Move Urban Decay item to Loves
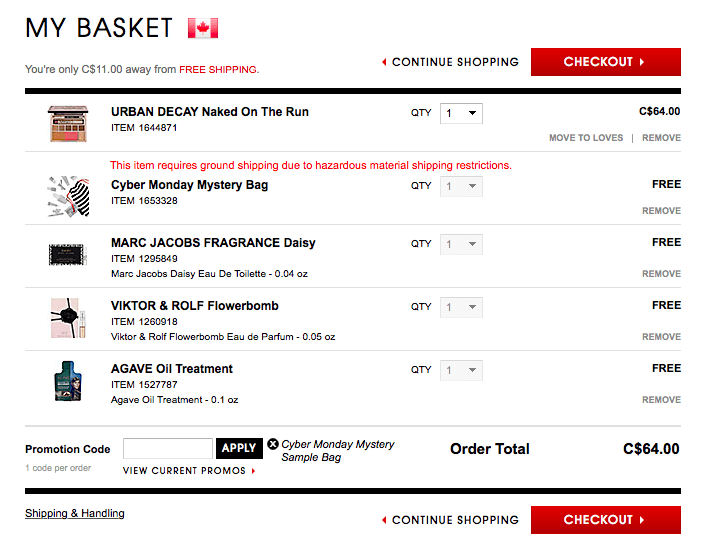This screenshot has width=704, height=545. pos(586,138)
